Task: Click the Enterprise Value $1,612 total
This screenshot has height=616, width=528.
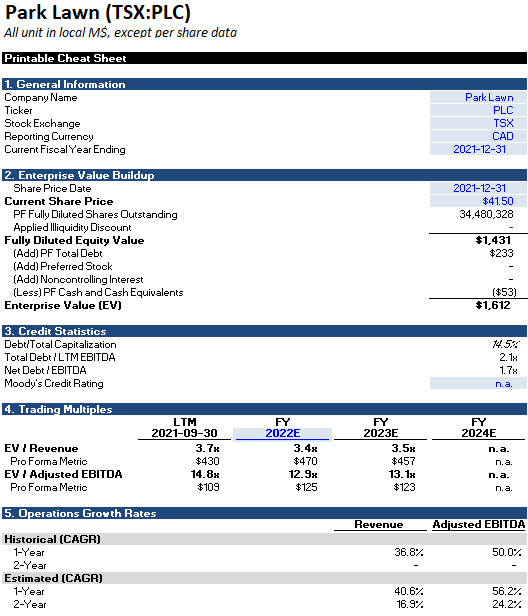Action: pyautogui.click(x=493, y=305)
